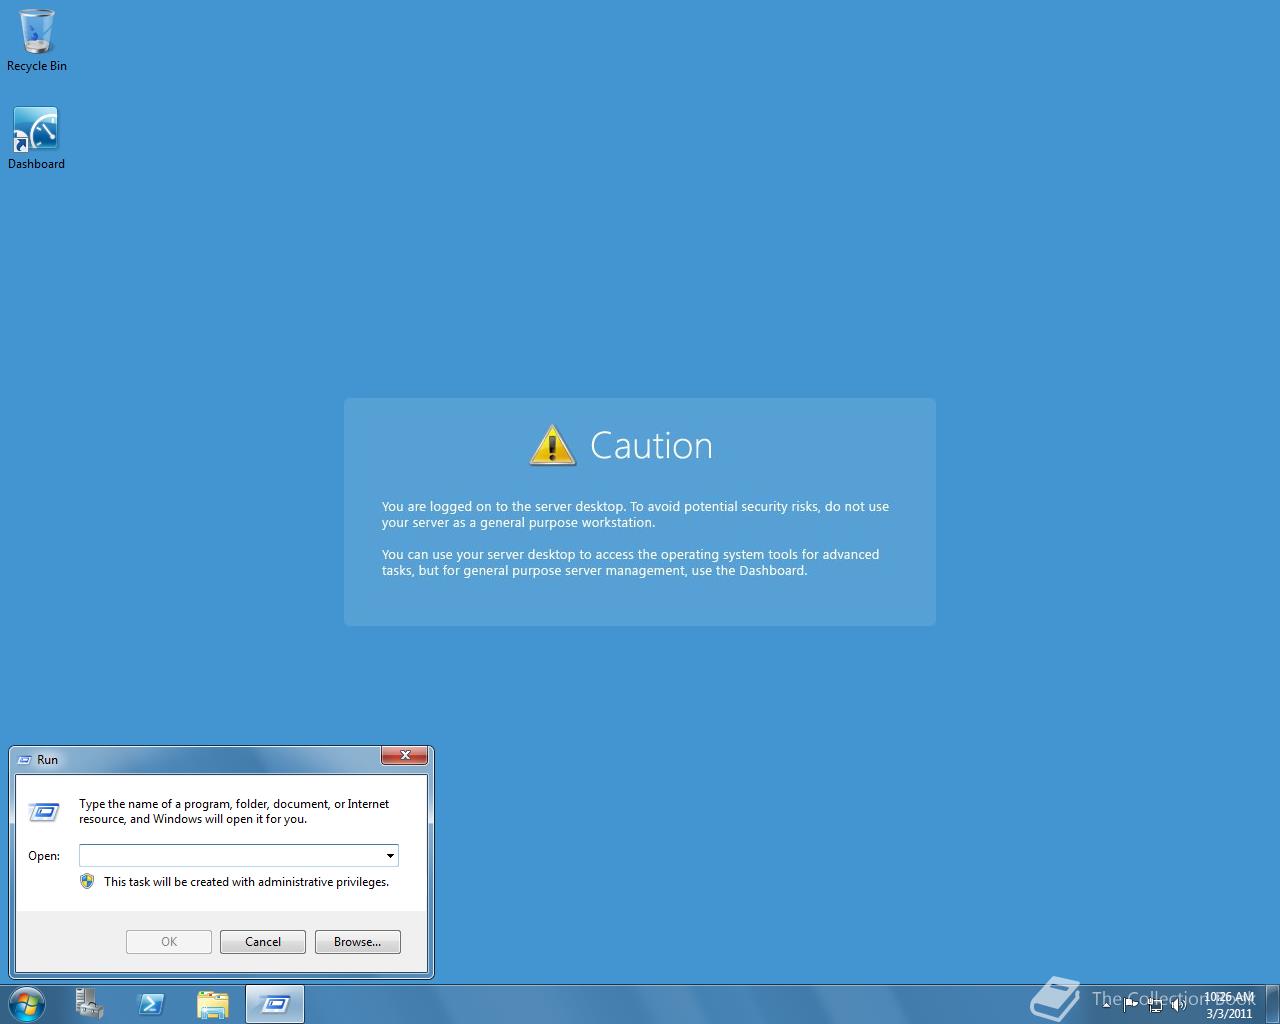Click the Browse... button
Viewport: 1280px width, 1024px height.
click(x=358, y=942)
